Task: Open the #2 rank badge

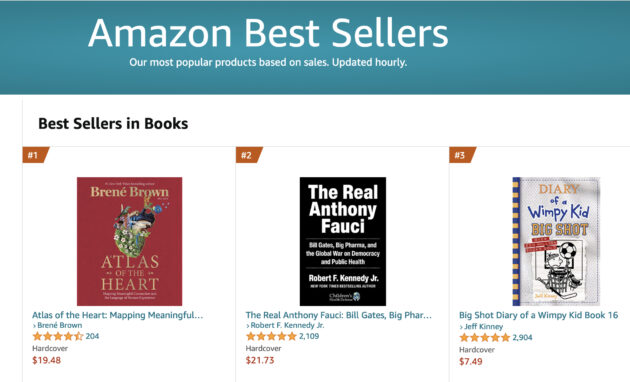Action: point(249,155)
